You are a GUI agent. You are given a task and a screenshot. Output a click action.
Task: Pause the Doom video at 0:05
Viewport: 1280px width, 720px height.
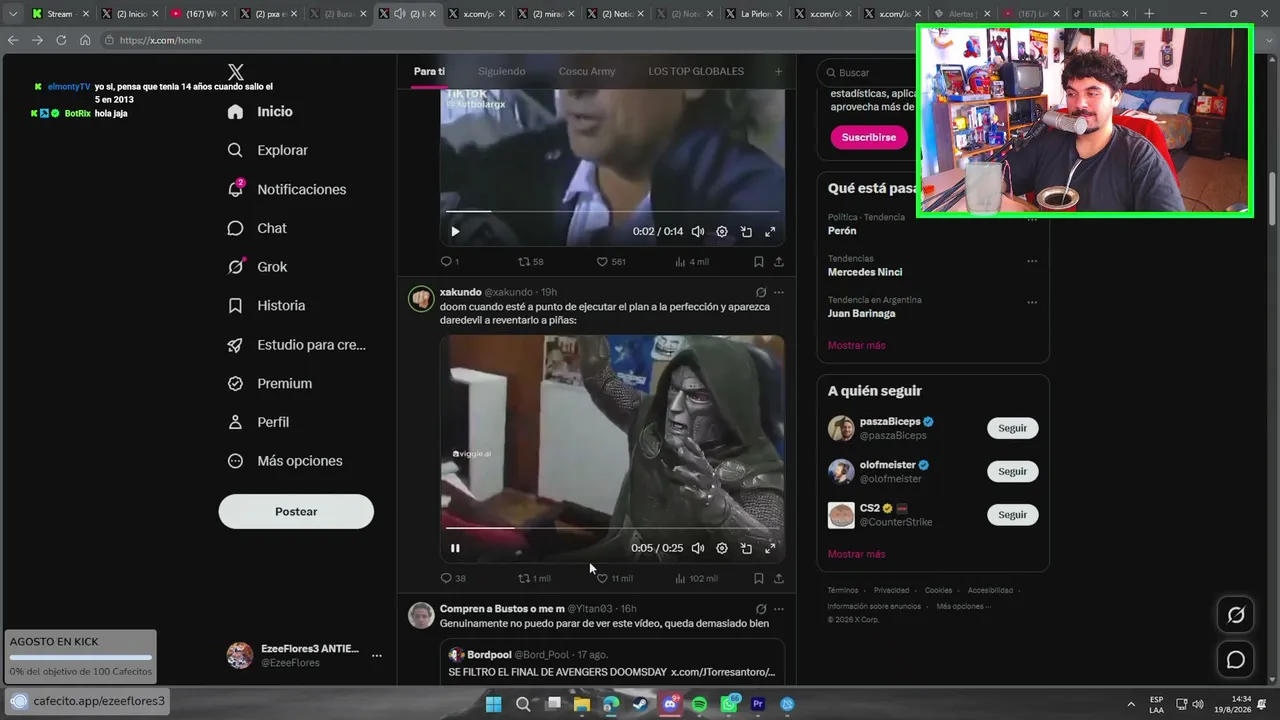tap(455, 548)
